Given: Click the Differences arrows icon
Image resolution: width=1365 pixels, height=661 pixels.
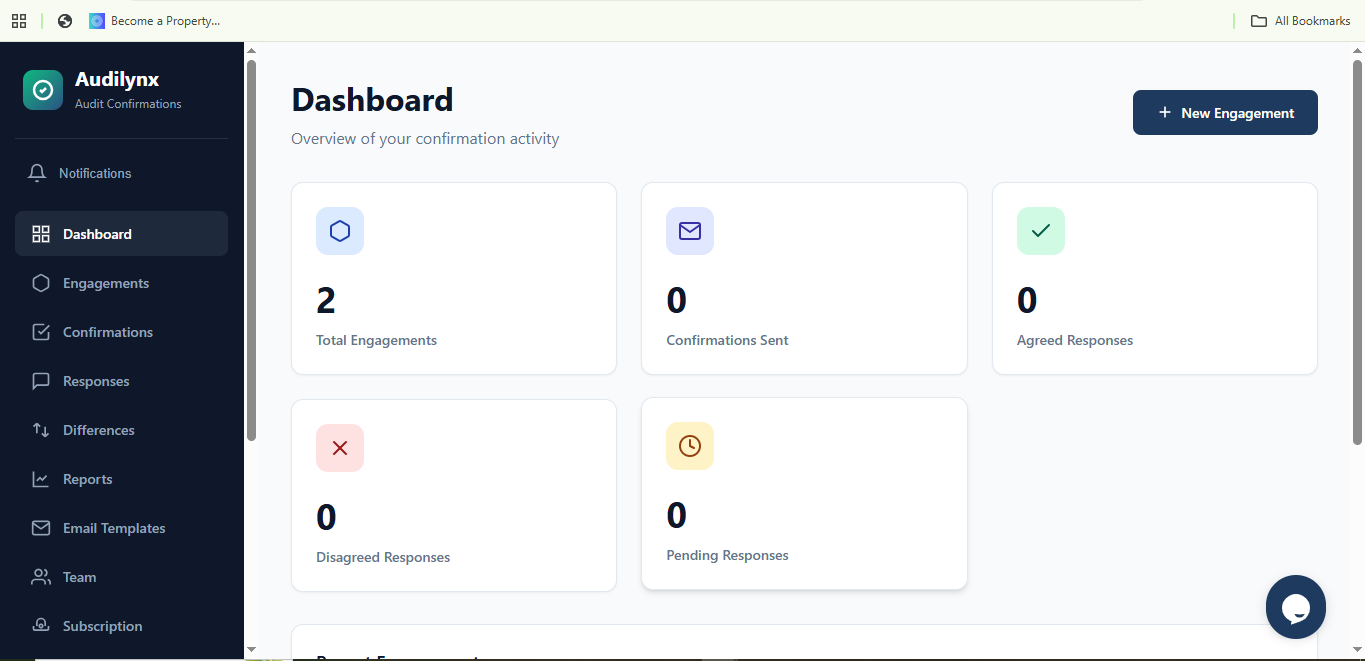Looking at the screenshot, I should point(41,430).
